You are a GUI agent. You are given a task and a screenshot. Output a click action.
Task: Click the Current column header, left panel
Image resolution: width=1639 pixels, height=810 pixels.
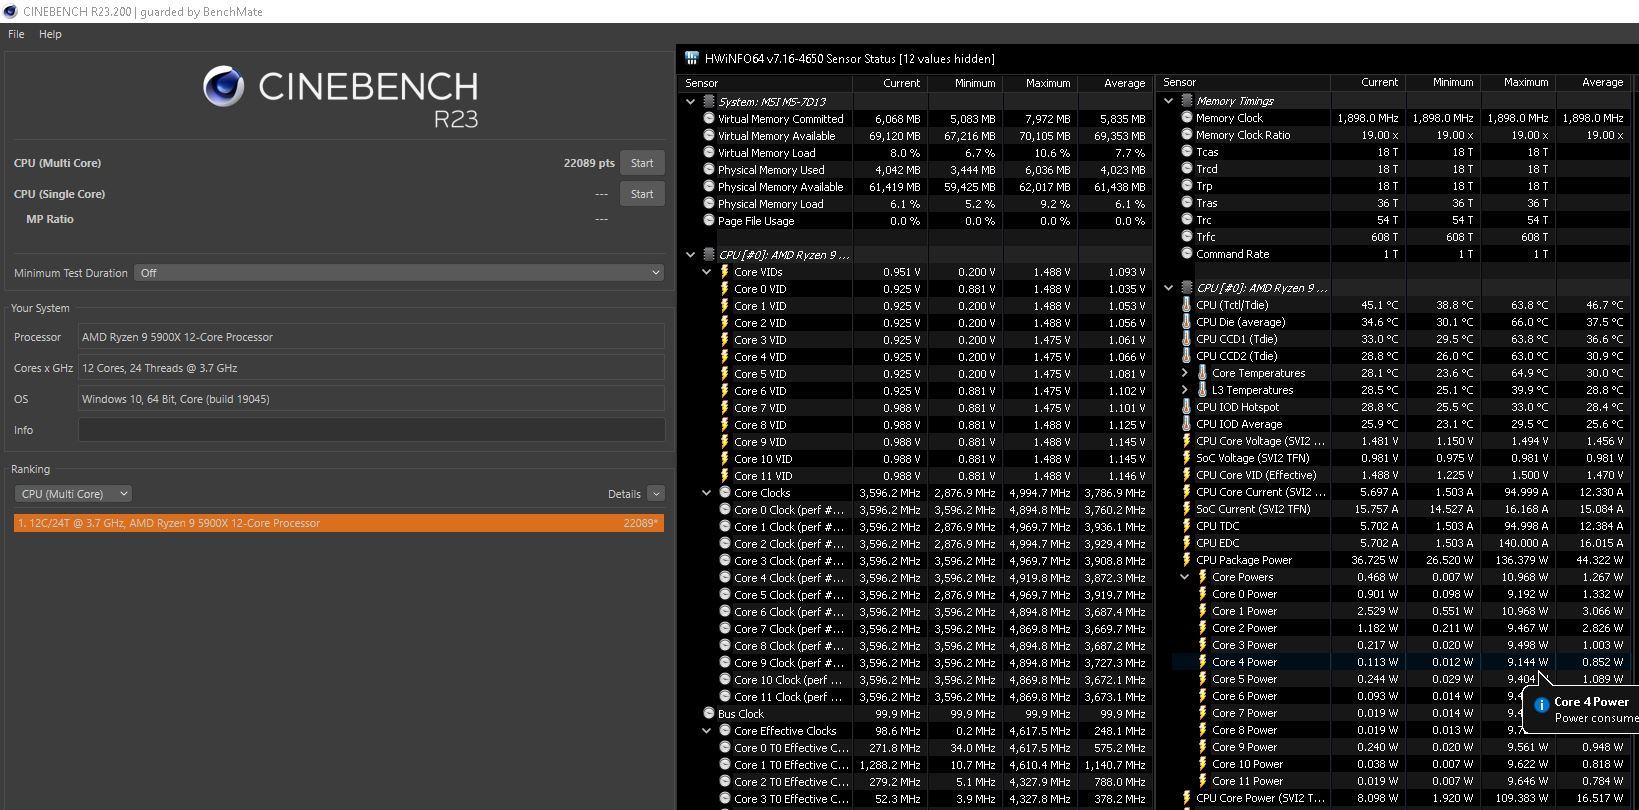pyautogui.click(x=891, y=83)
